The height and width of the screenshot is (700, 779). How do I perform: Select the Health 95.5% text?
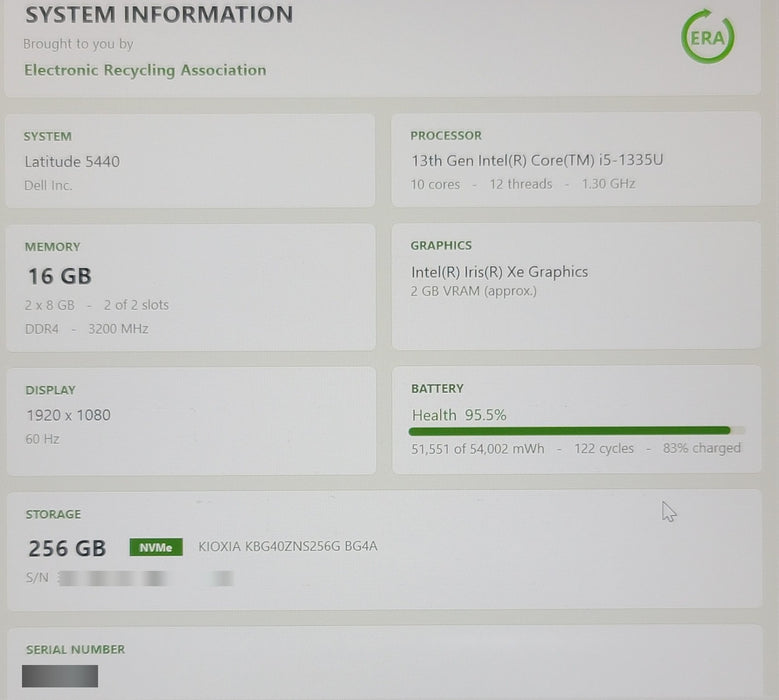(x=459, y=415)
